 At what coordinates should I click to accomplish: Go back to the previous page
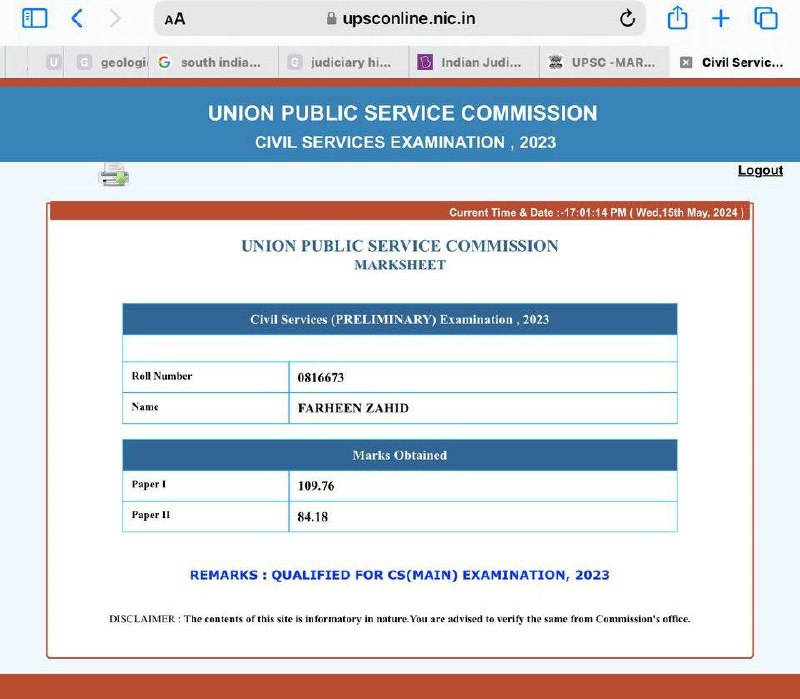[x=77, y=19]
